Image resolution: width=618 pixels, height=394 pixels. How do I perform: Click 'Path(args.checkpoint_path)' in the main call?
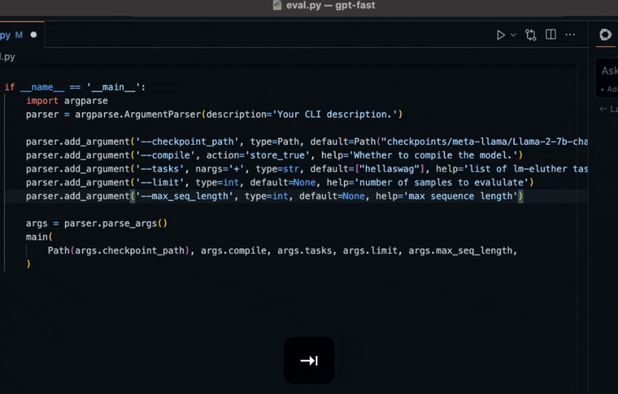(x=118, y=251)
